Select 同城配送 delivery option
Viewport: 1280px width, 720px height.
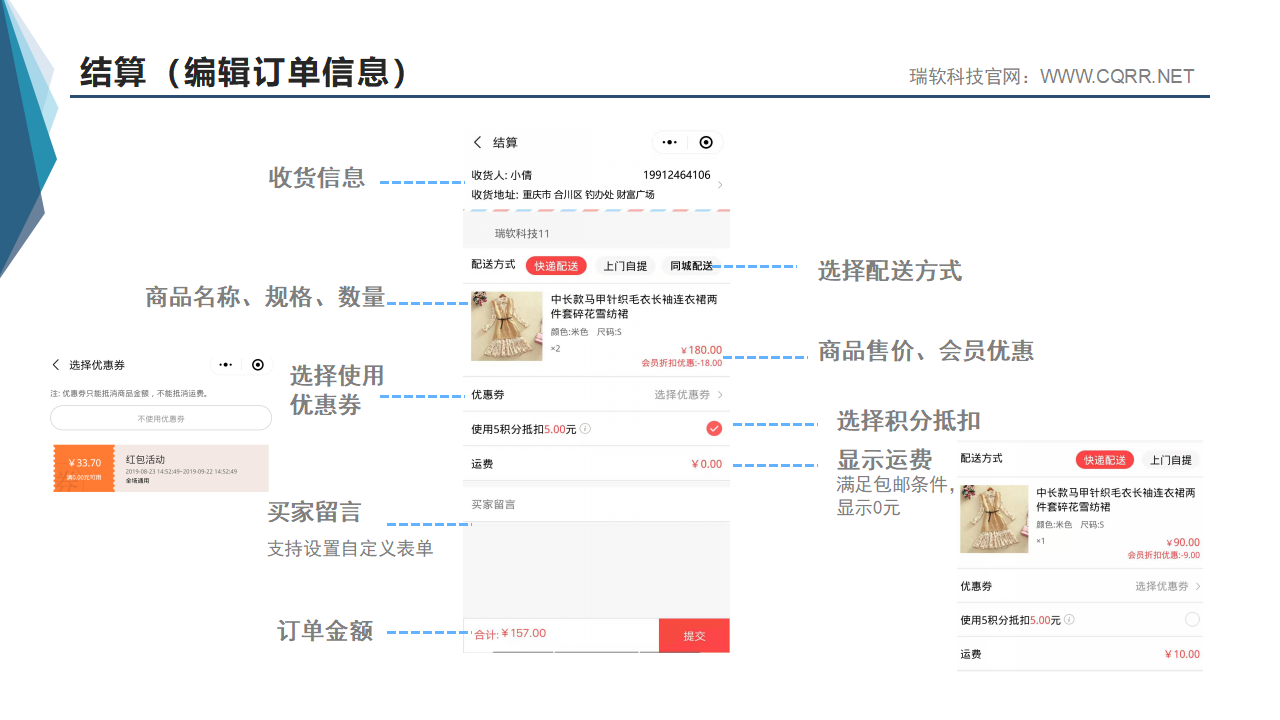click(x=691, y=266)
